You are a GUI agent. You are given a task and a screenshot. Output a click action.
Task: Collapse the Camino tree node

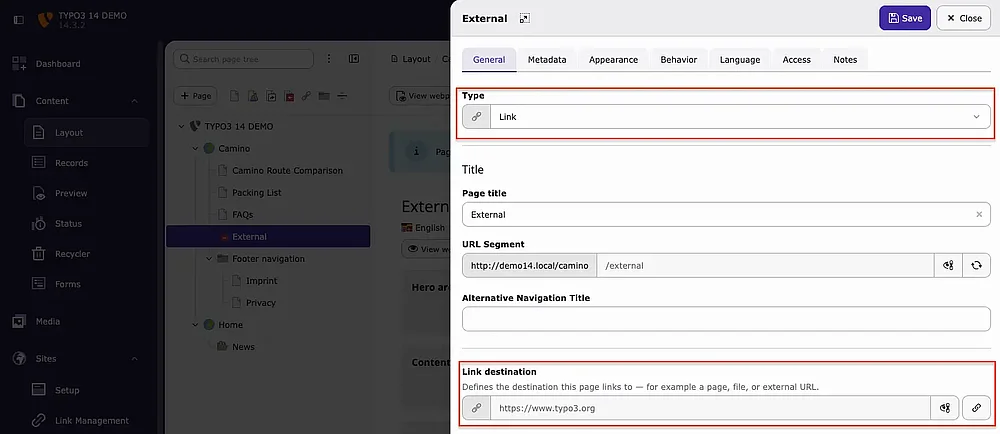click(x=195, y=148)
